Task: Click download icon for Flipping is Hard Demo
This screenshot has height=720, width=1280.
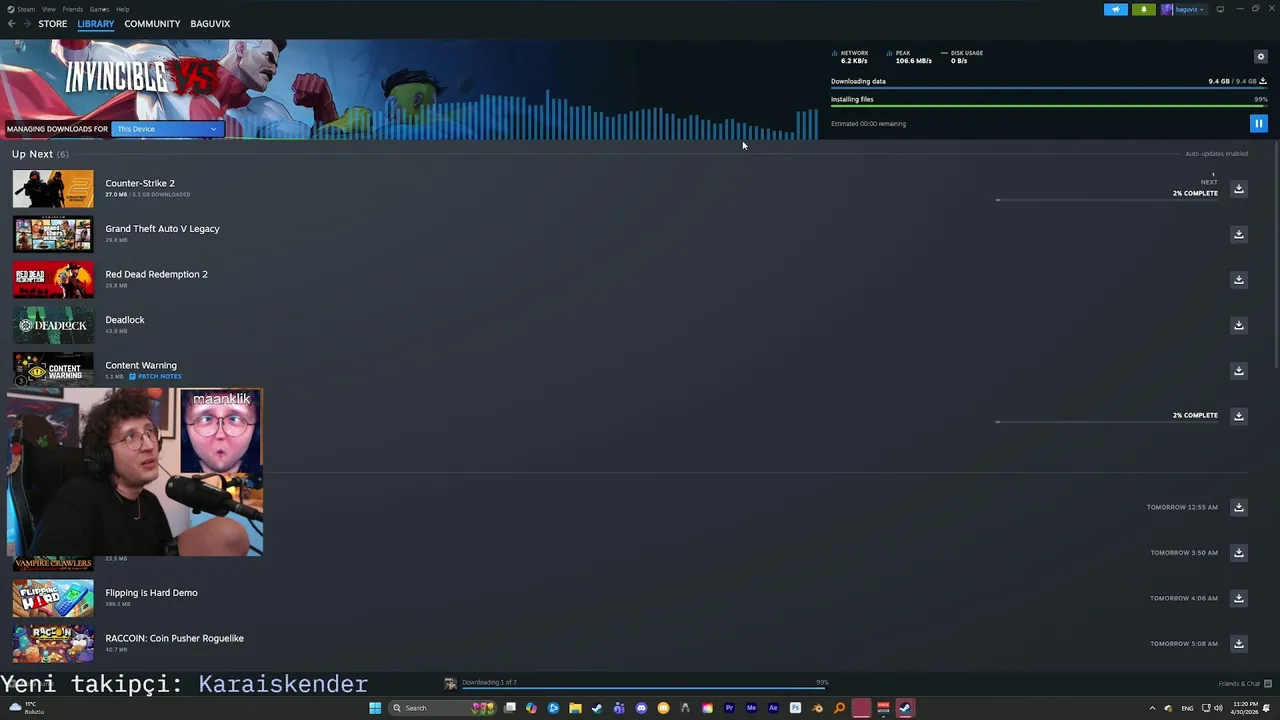Action: pyautogui.click(x=1238, y=598)
